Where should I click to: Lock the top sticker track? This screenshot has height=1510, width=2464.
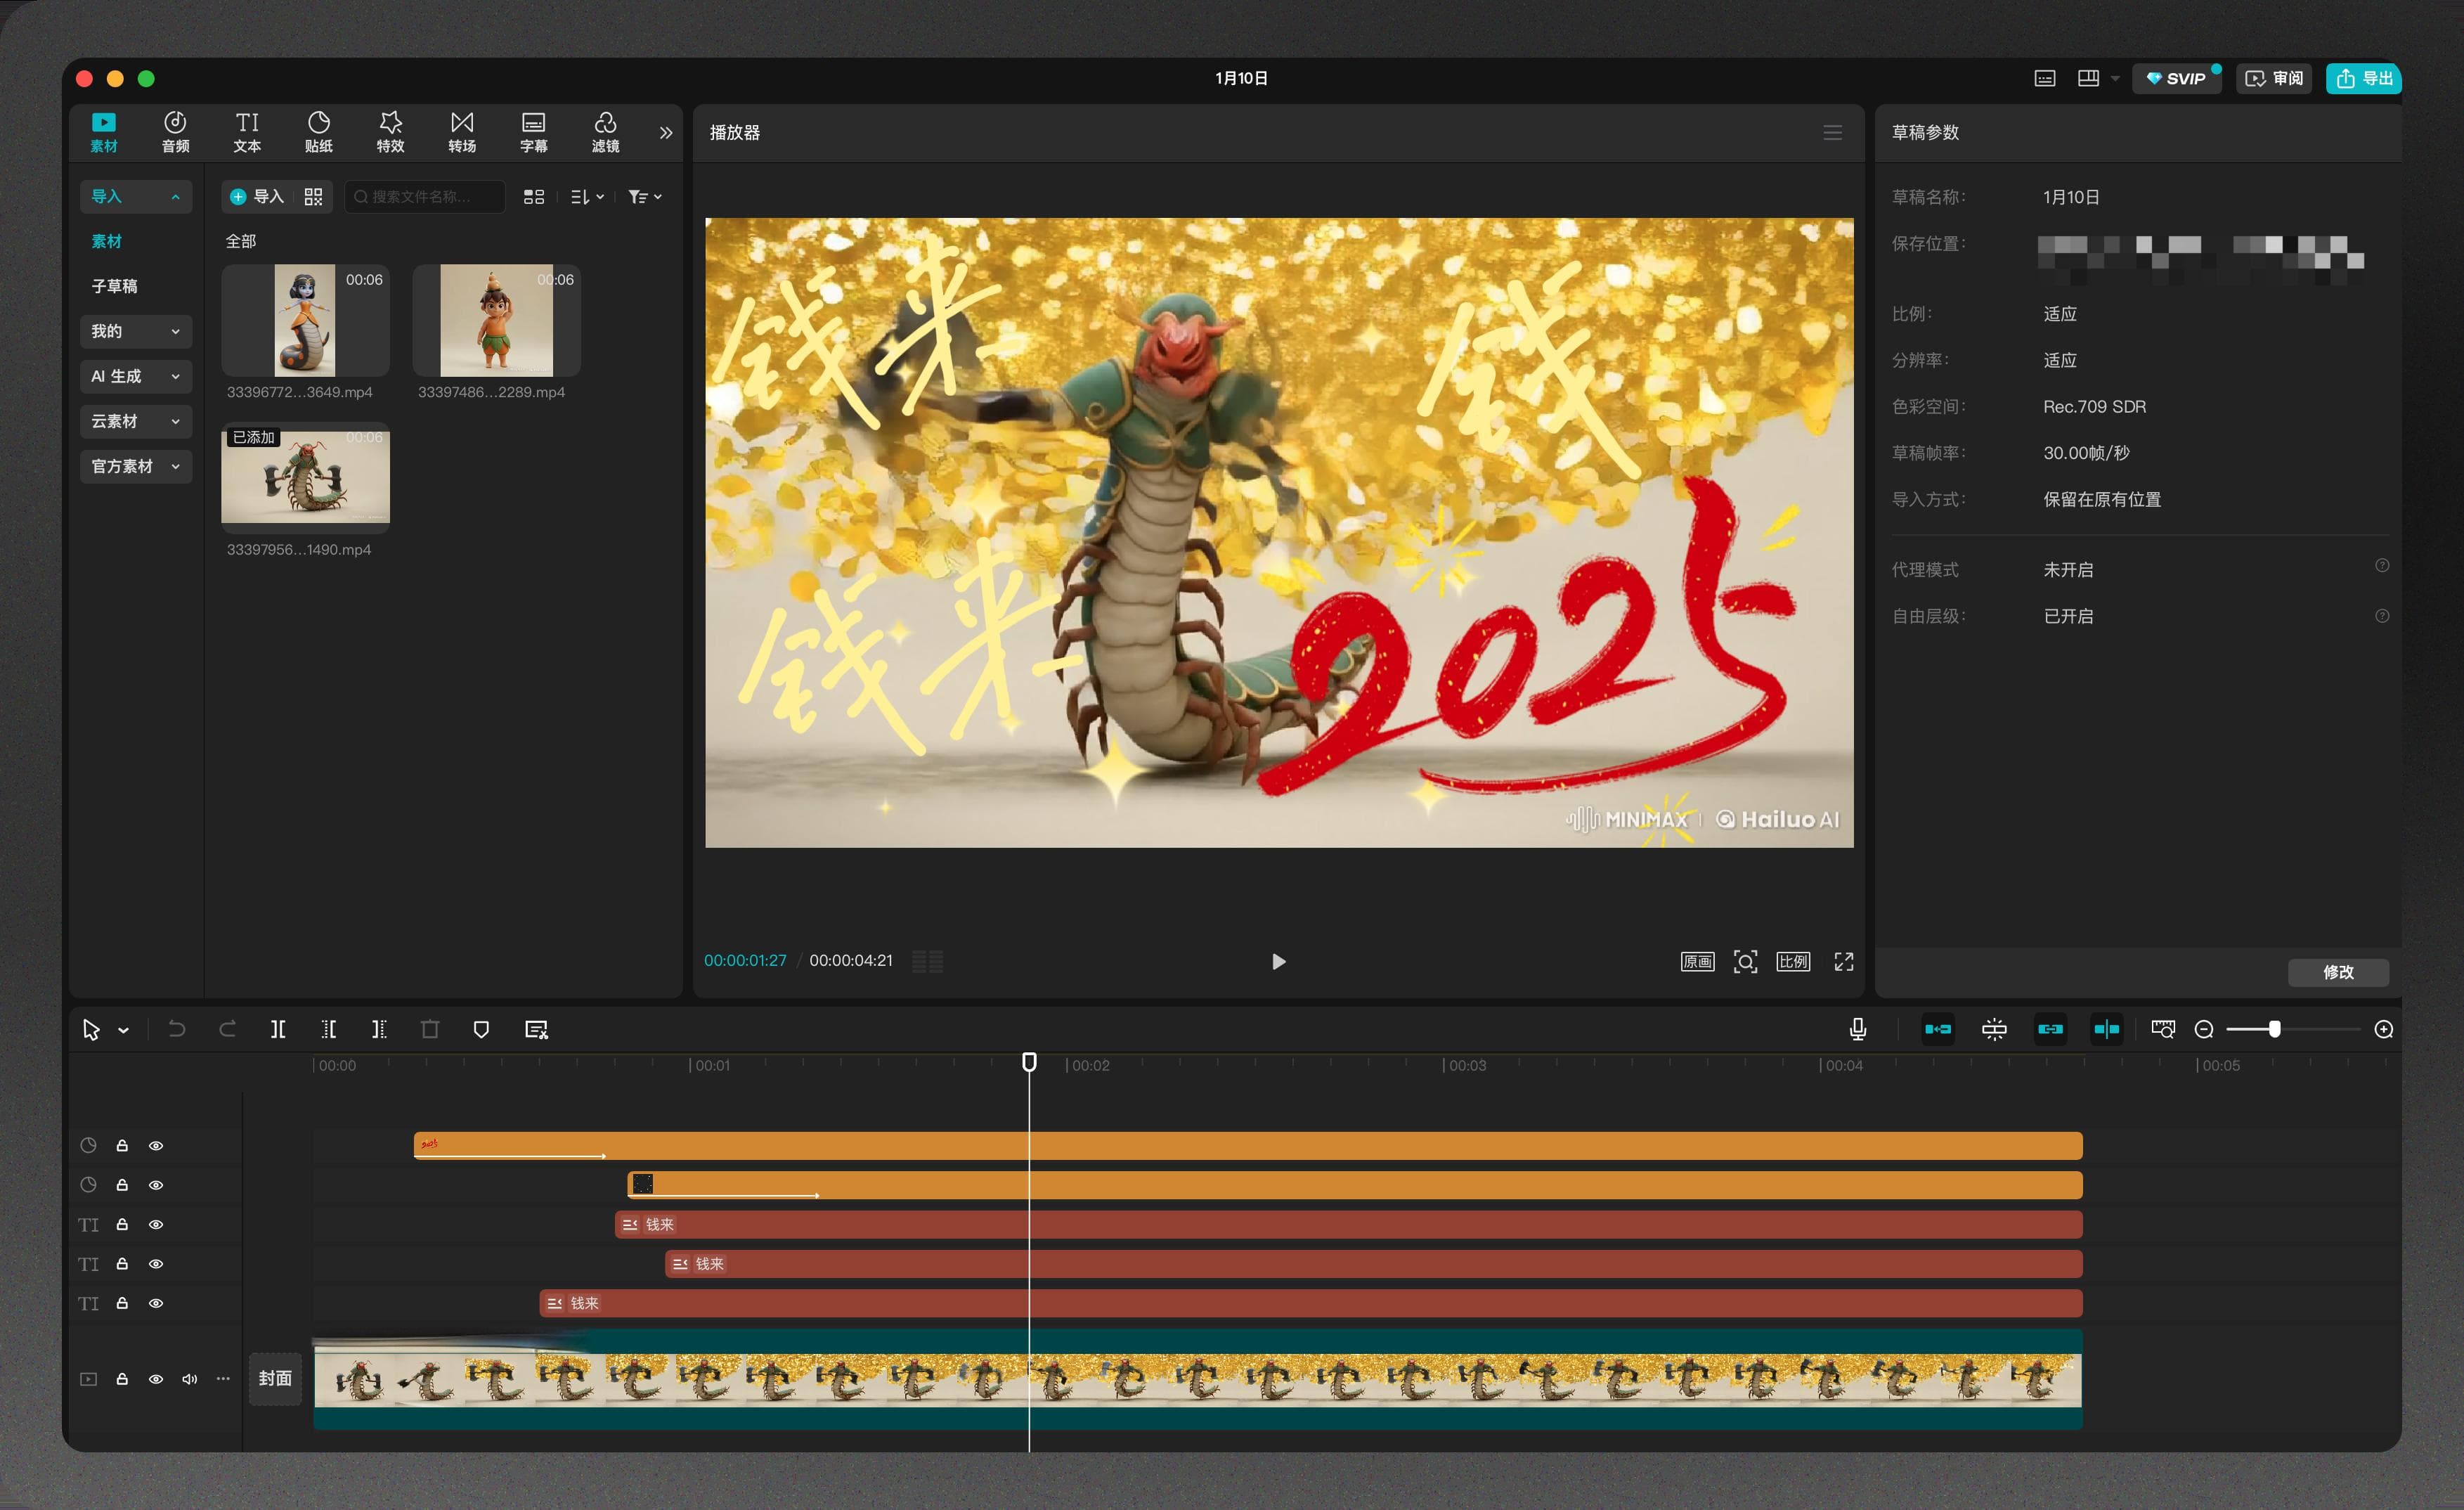(x=122, y=1146)
